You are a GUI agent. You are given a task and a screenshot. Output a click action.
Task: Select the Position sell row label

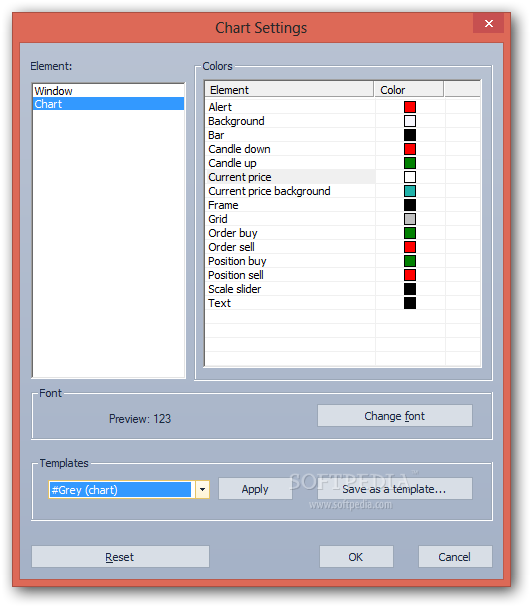(236, 275)
